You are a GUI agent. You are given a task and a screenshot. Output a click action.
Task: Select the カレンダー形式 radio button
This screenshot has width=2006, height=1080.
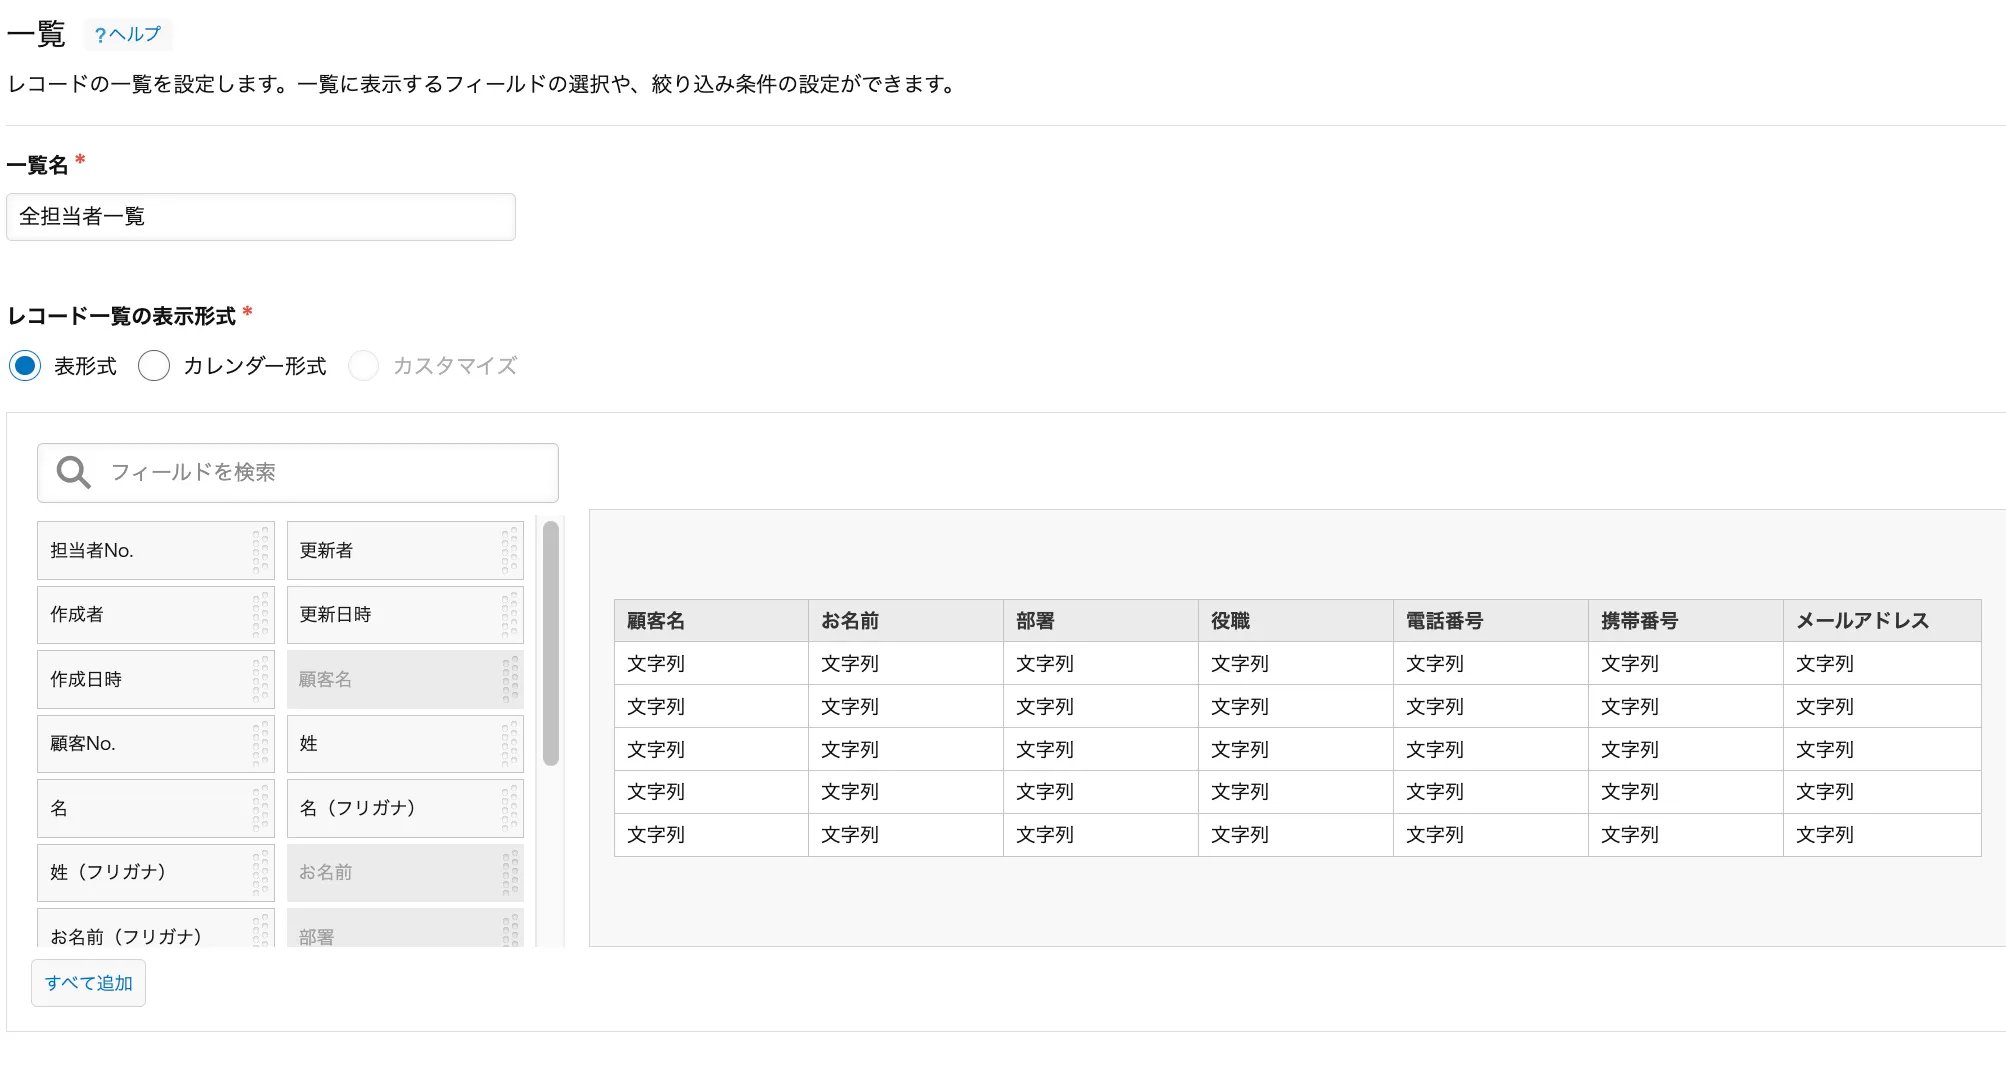(x=154, y=366)
